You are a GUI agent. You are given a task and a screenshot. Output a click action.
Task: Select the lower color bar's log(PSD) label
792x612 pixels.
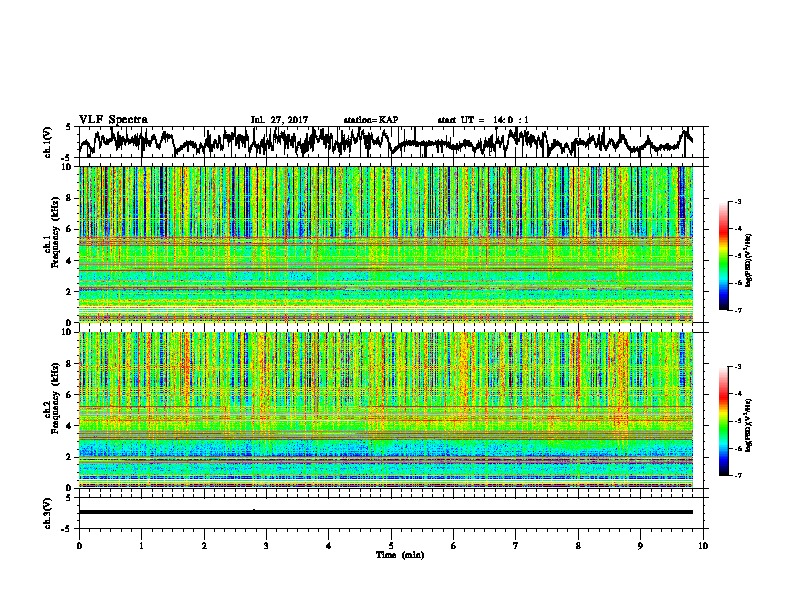(750, 425)
